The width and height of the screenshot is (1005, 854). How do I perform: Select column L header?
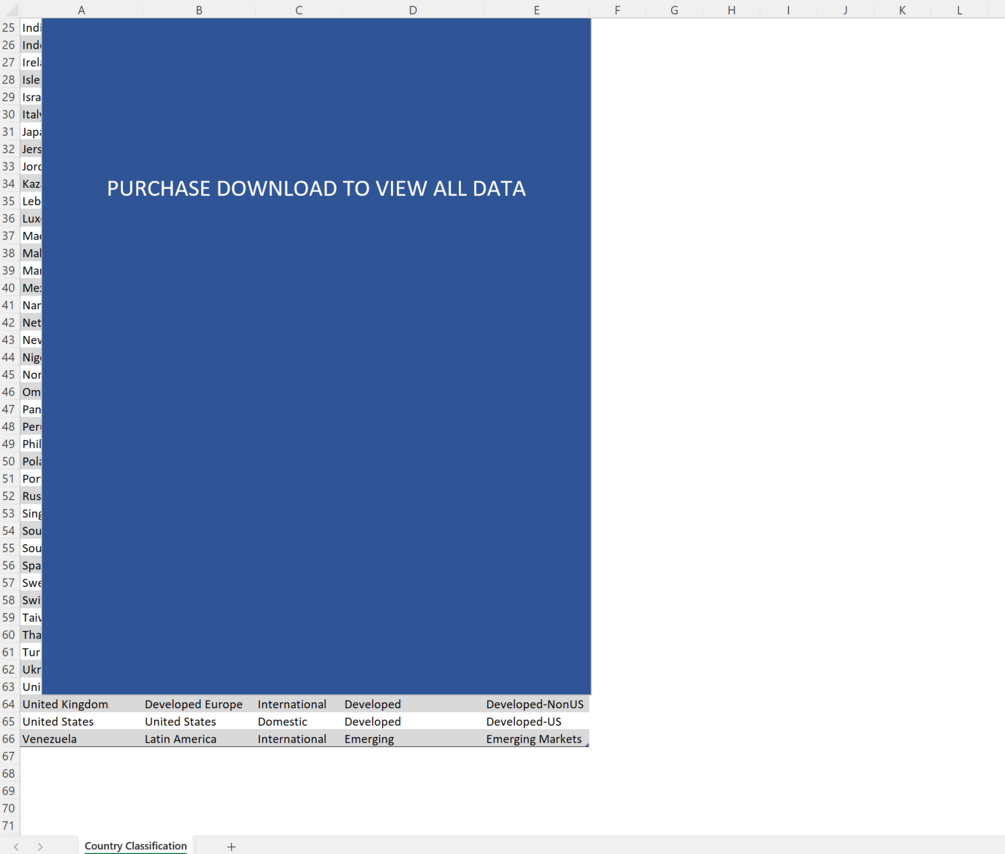click(x=959, y=10)
